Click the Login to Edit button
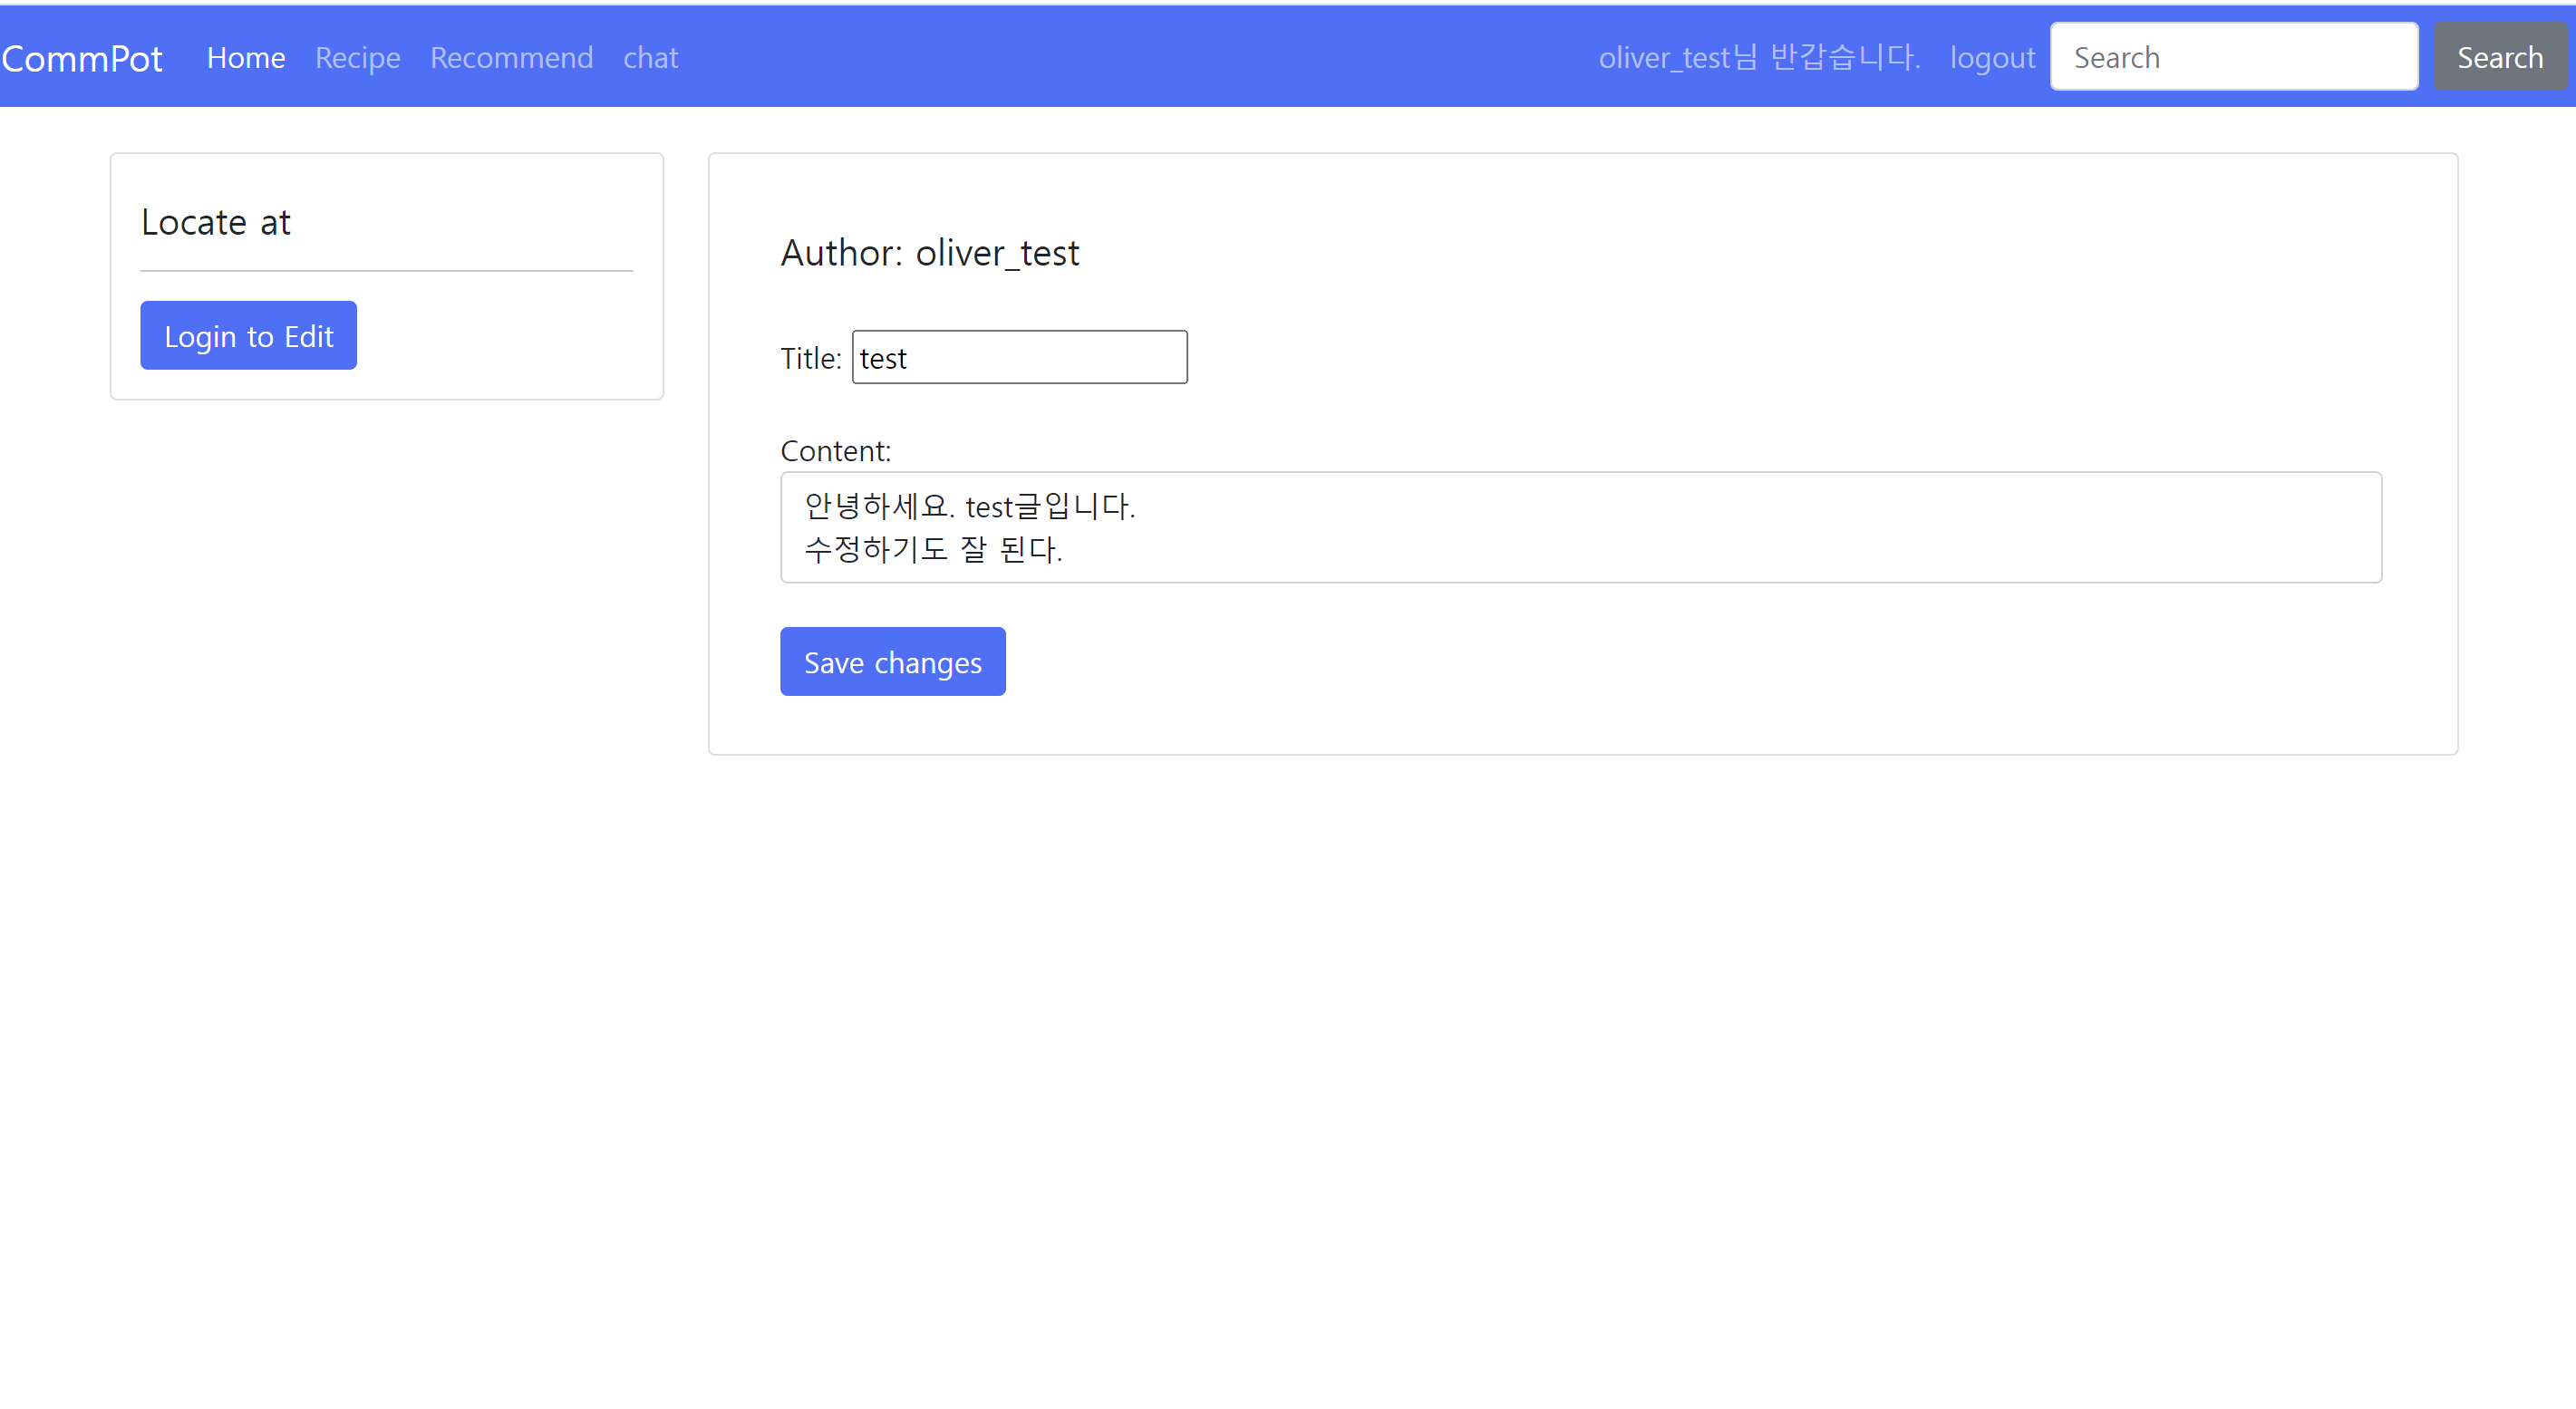 click(x=248, y=336)
